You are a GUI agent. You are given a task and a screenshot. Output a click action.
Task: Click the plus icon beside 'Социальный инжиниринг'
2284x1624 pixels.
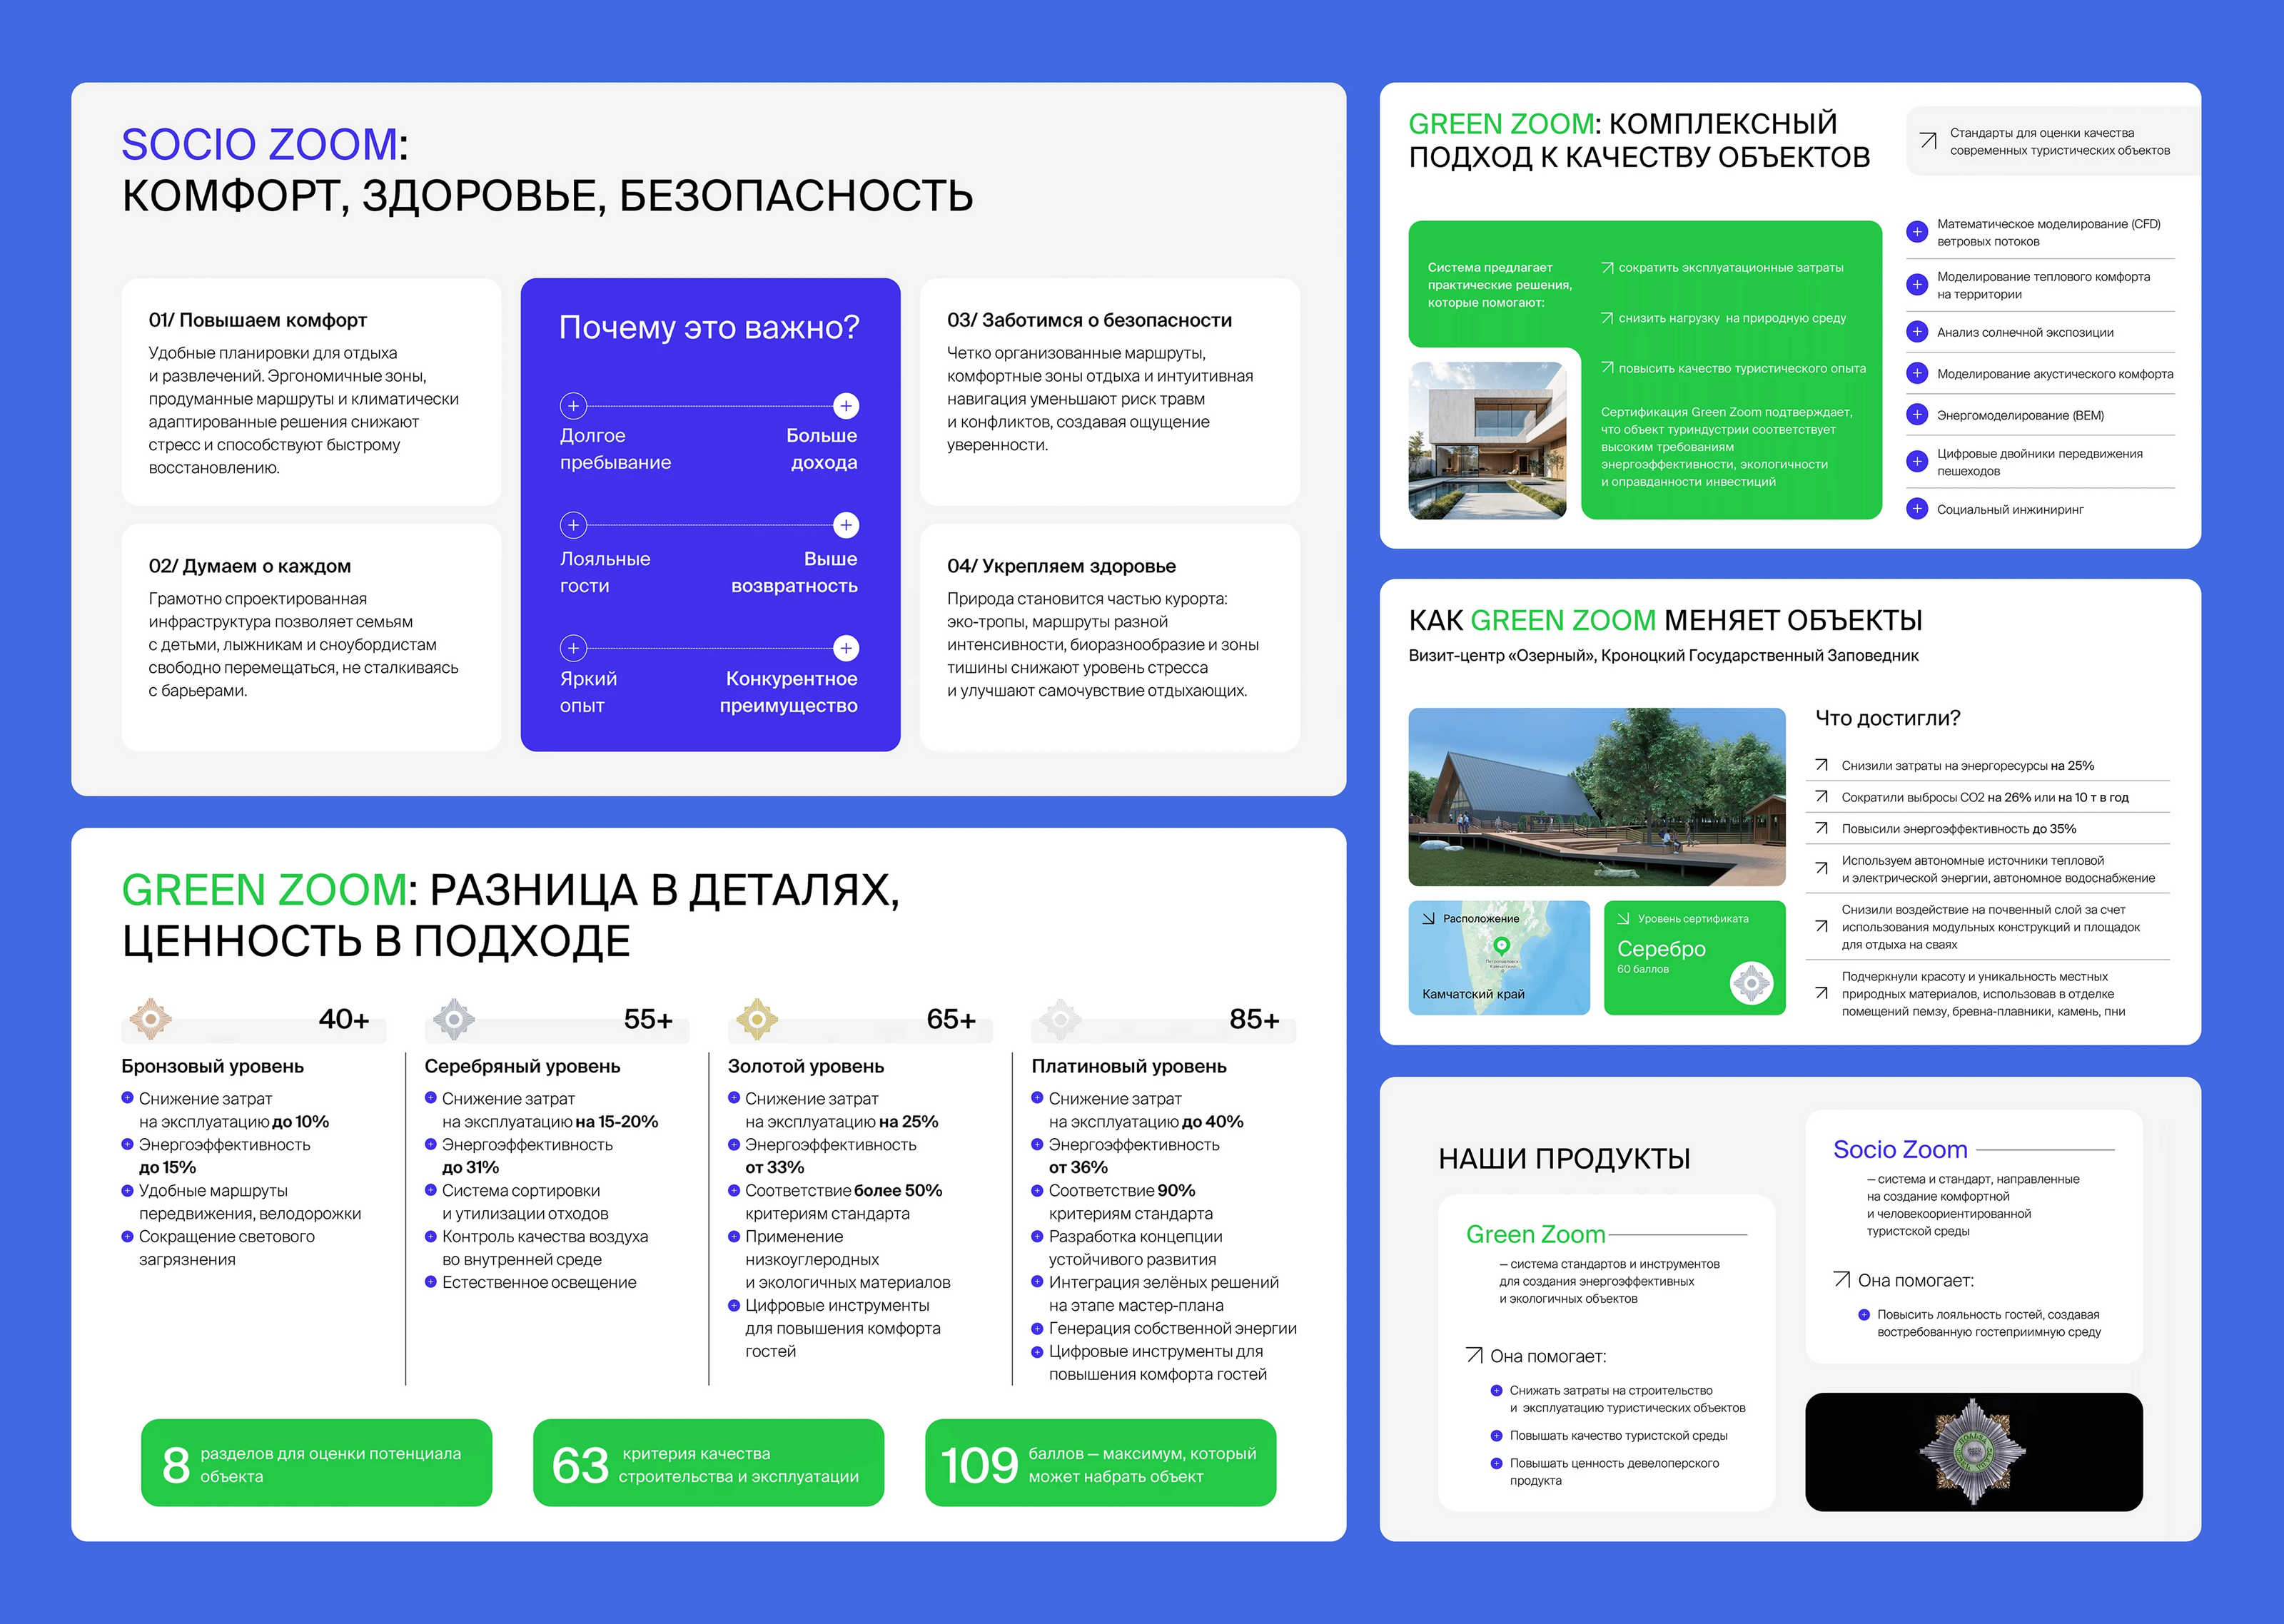[1917, 509]
